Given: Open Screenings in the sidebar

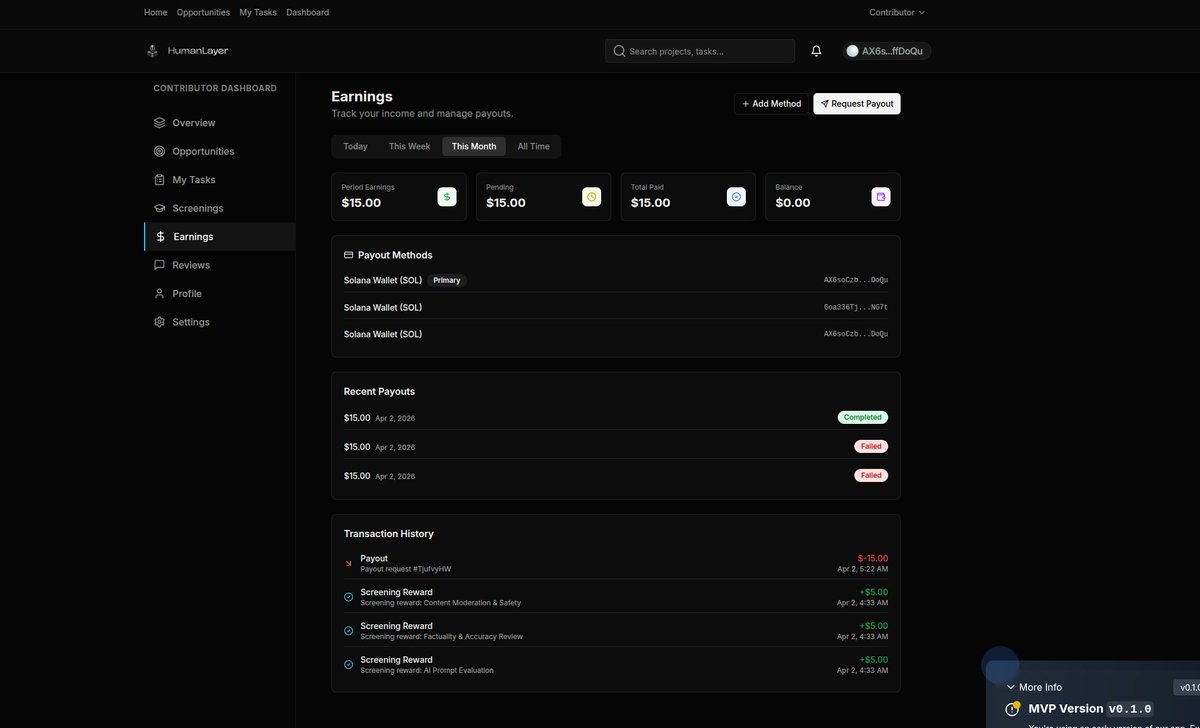Looking at the screenshot, I should point(220,208).
